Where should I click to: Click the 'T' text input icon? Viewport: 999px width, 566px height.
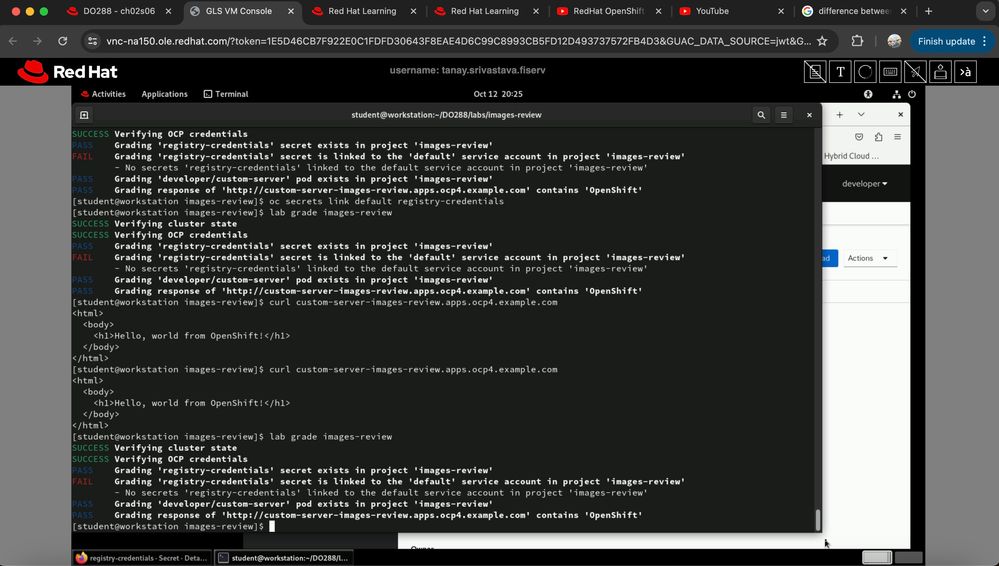point(840,72)
